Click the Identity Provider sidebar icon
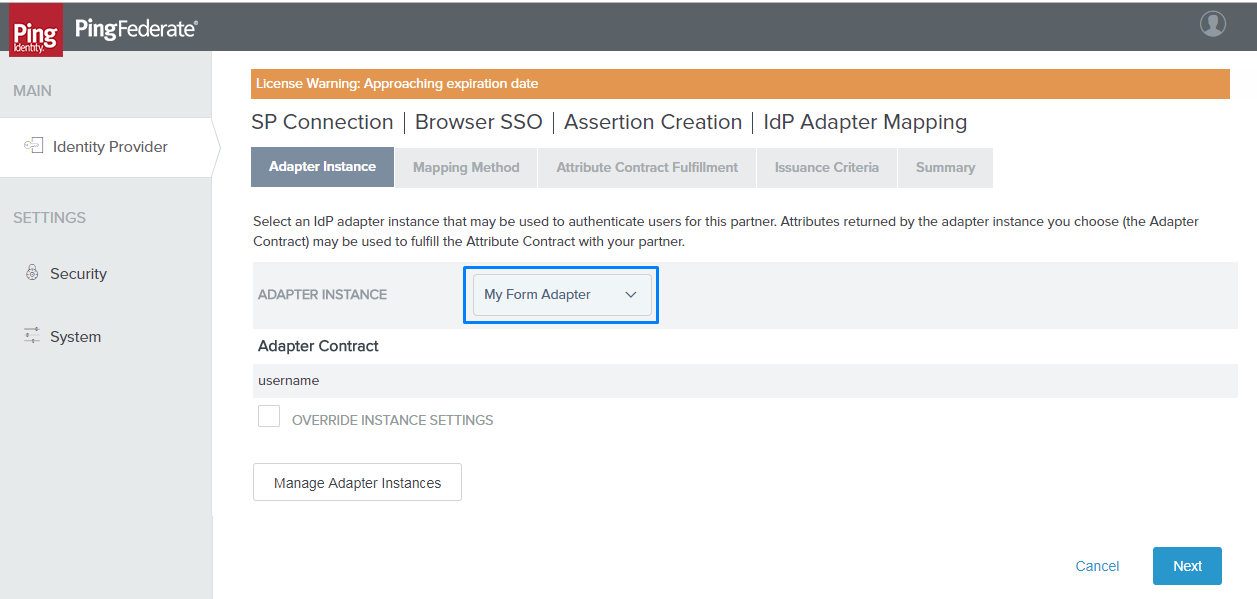 (x=33, y=146)
